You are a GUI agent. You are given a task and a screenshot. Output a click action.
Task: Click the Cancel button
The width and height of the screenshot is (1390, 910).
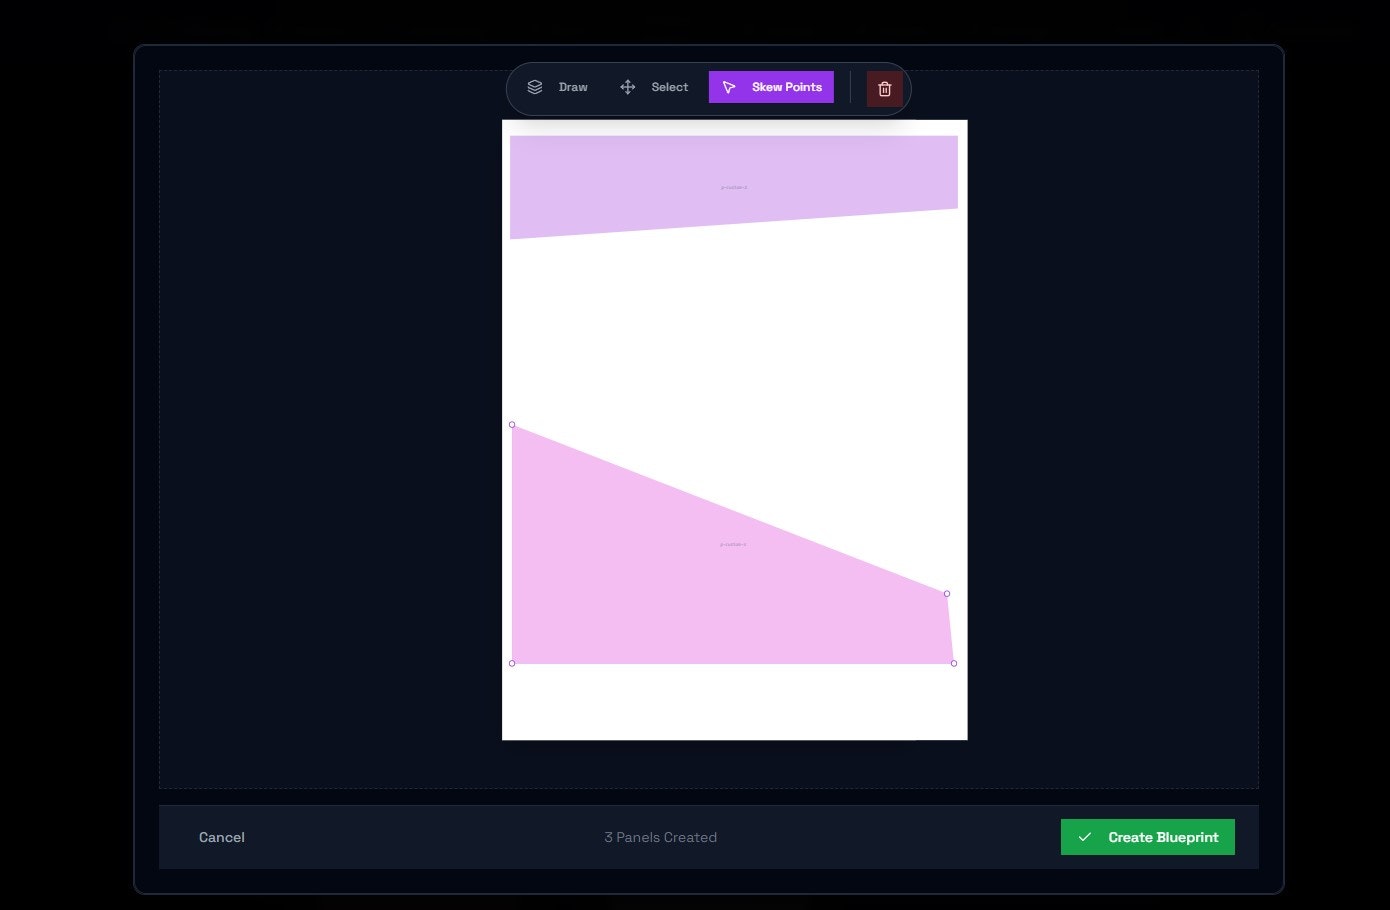(222, 837)
